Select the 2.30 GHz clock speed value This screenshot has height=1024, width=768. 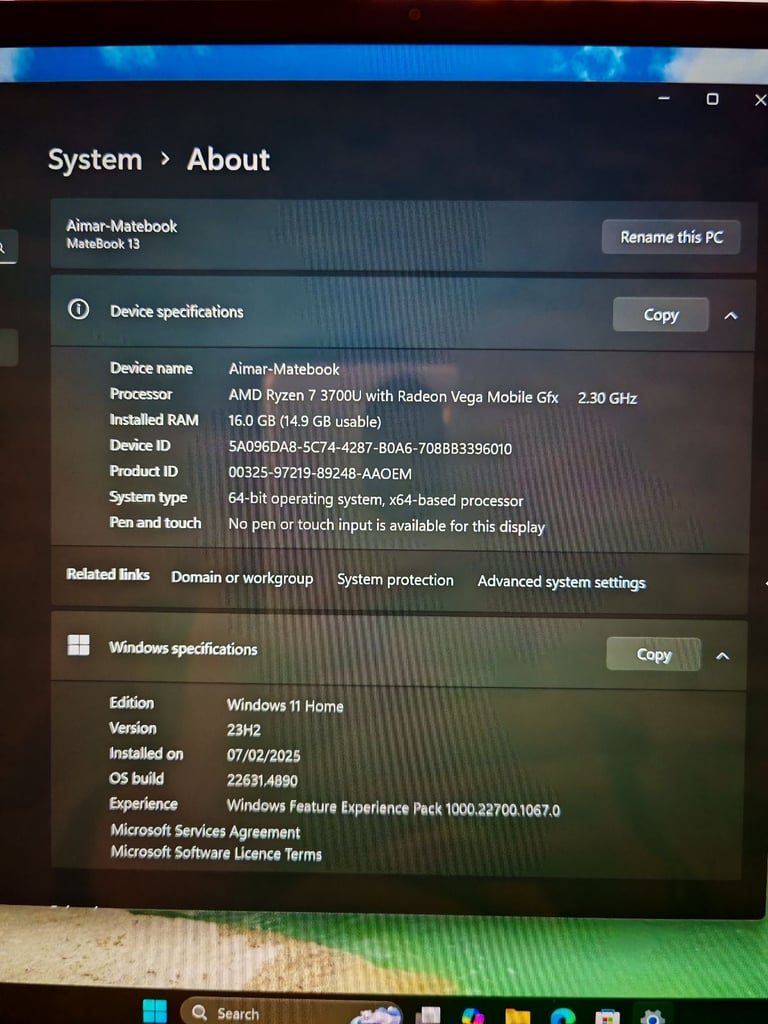click(607, 398)
